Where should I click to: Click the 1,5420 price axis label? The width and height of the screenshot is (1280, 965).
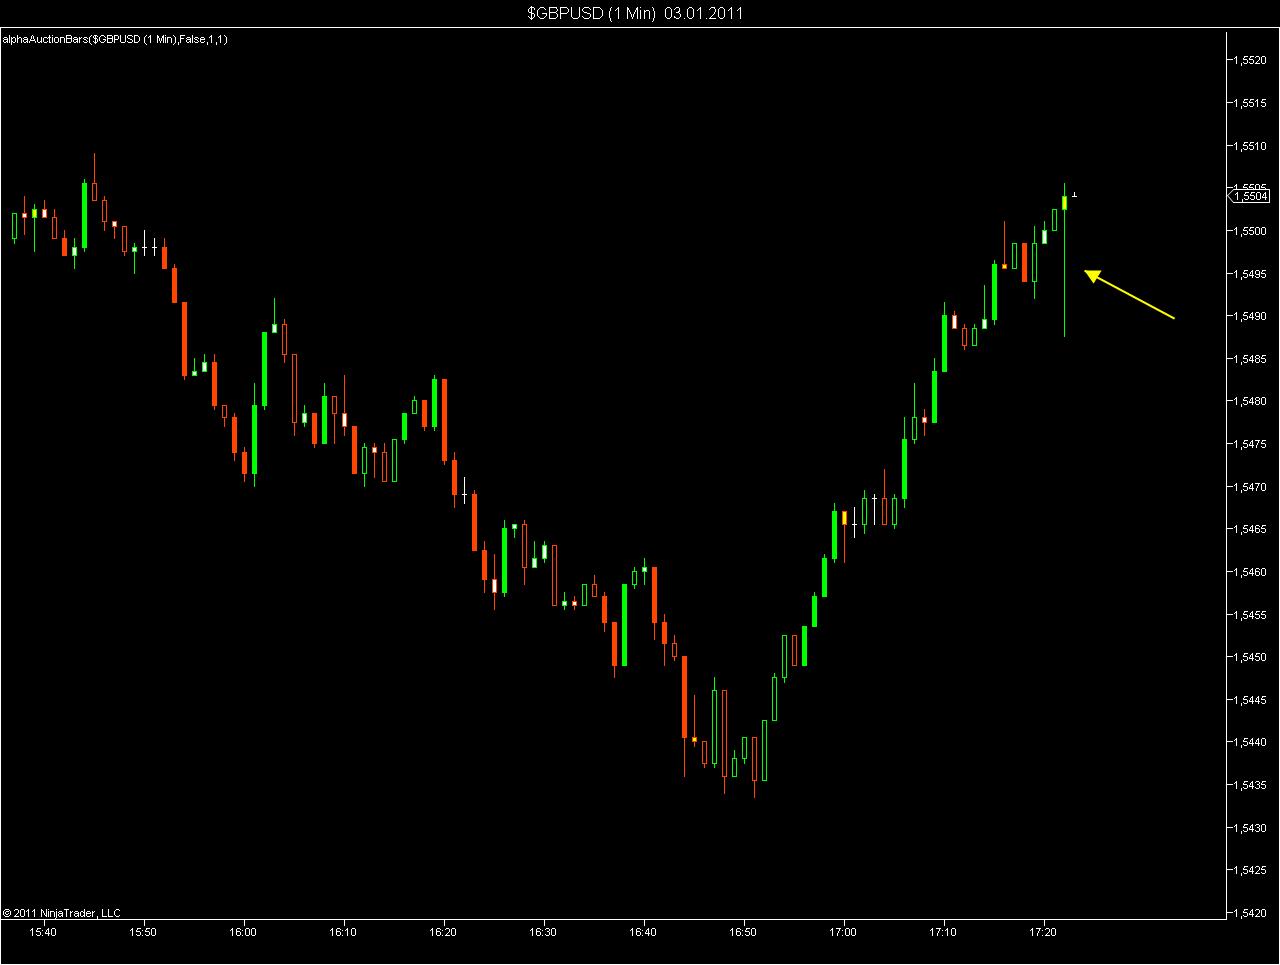(1251, 912)
